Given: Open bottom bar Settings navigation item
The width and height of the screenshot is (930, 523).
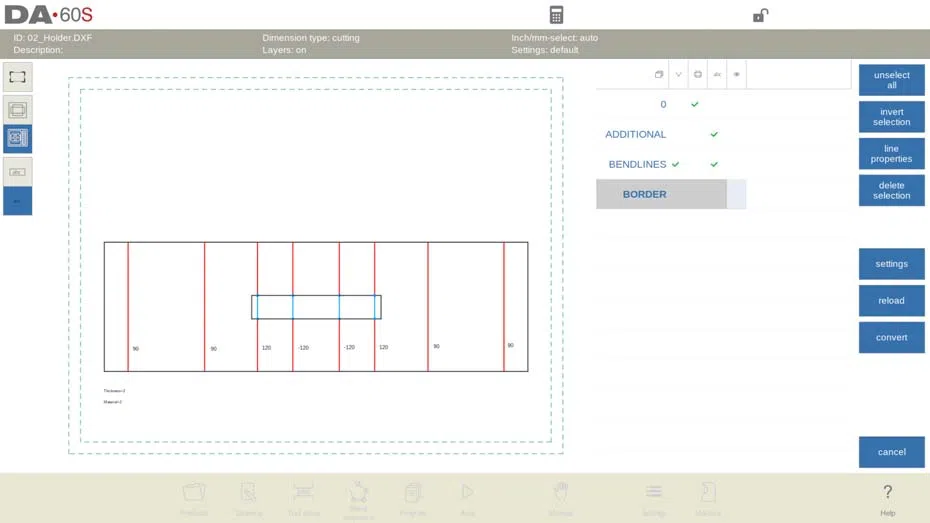Looking at the screenshot, I should [x=654, y=498].
